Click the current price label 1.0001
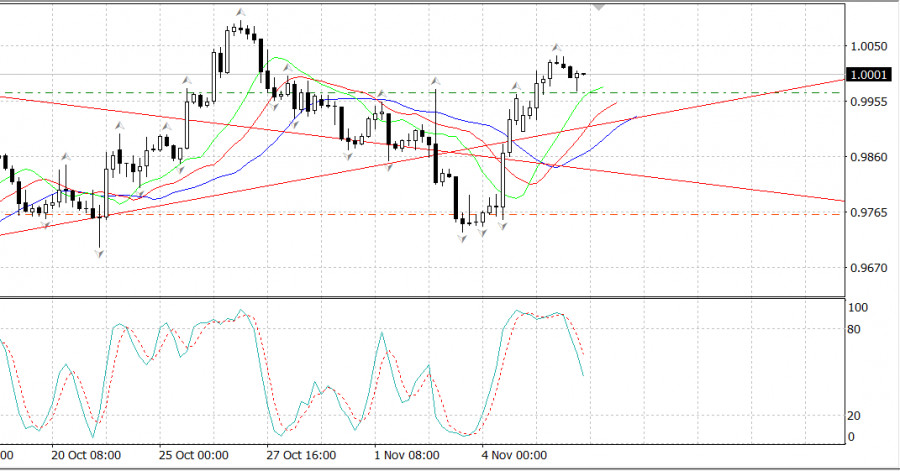Screen dimensions: 900x471 coord(869,75)
